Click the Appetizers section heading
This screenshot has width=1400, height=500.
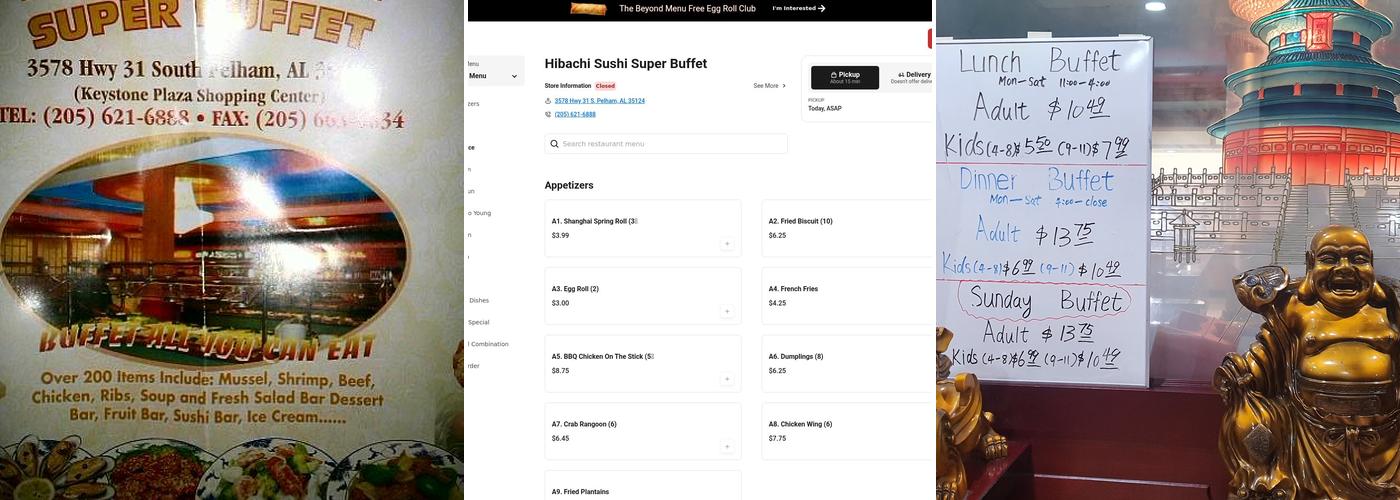coord(569,185)
